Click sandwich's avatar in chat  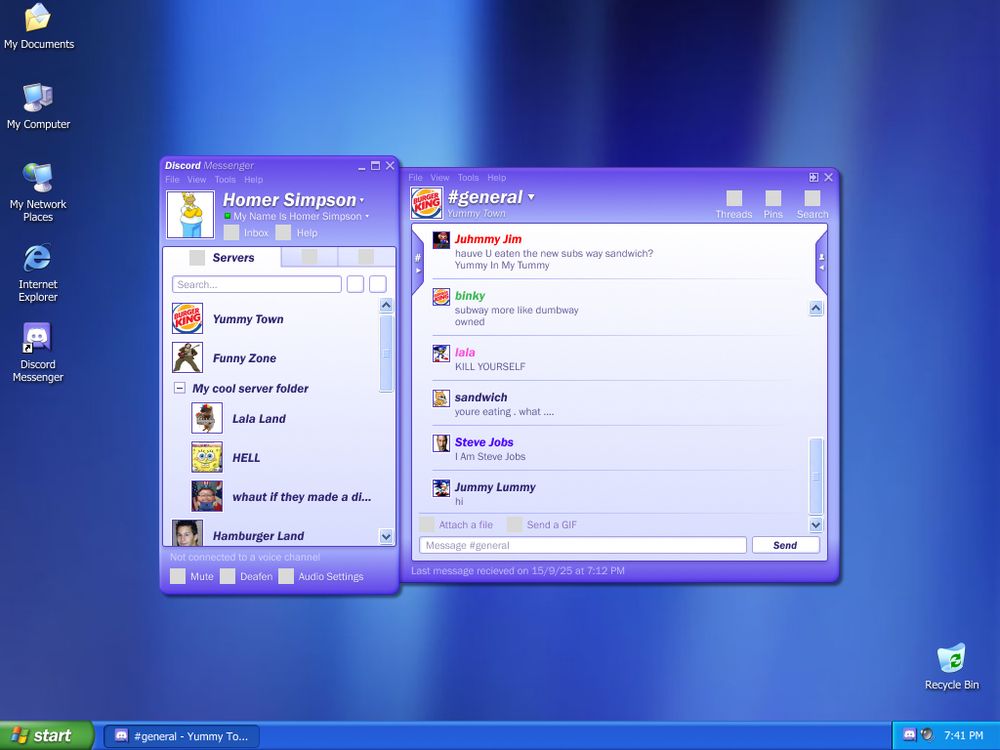tap(441, 399)
